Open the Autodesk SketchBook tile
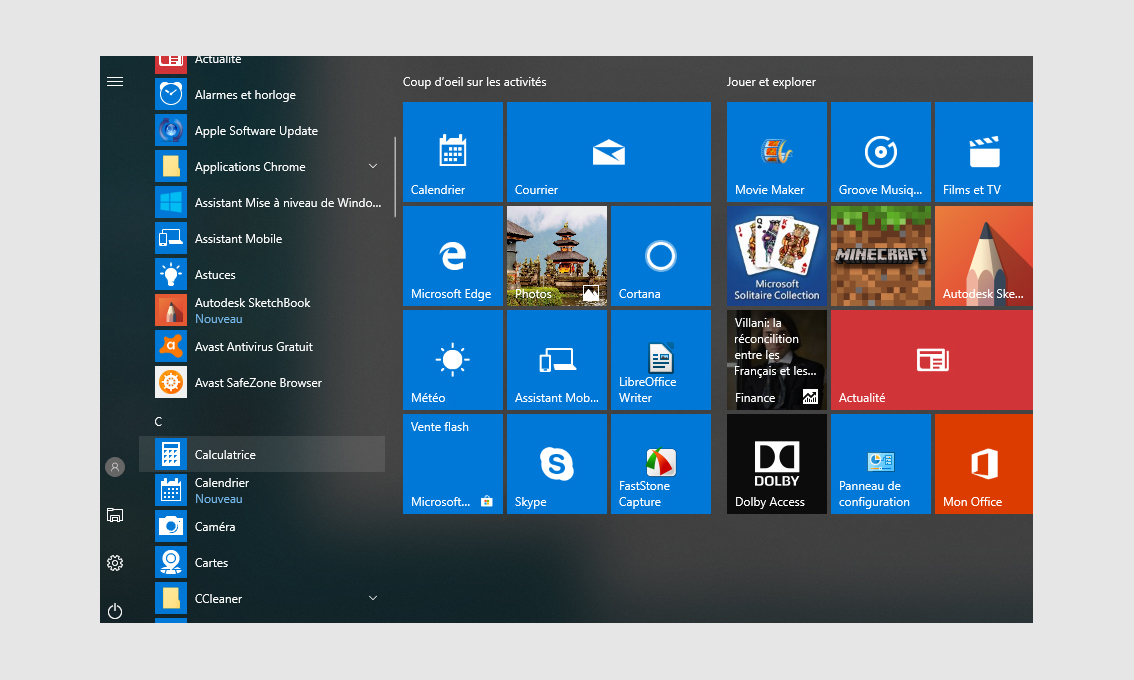The image size is (1134, 680). click(x=984, y=256)
